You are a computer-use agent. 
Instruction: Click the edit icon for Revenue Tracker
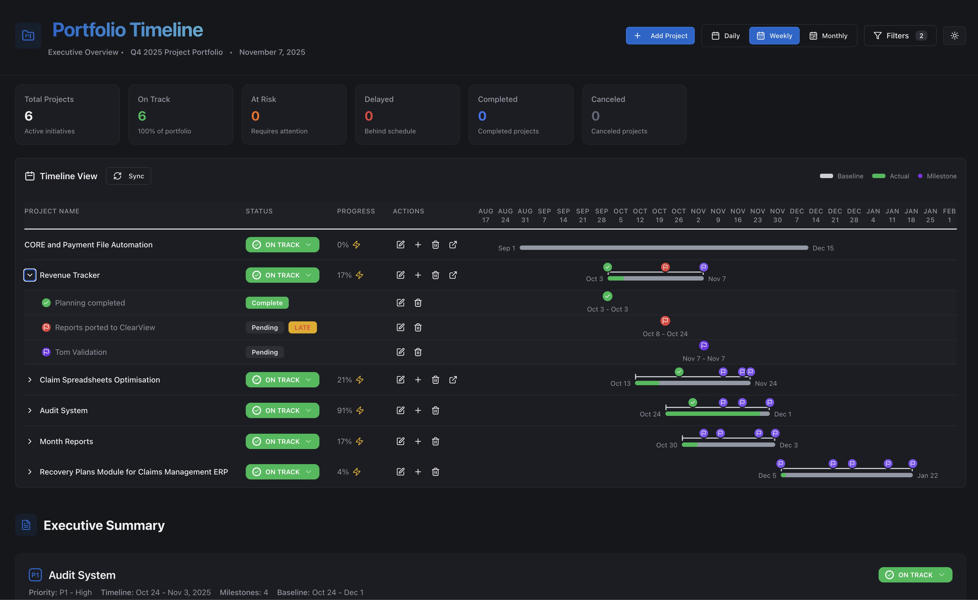click(400, 275)
